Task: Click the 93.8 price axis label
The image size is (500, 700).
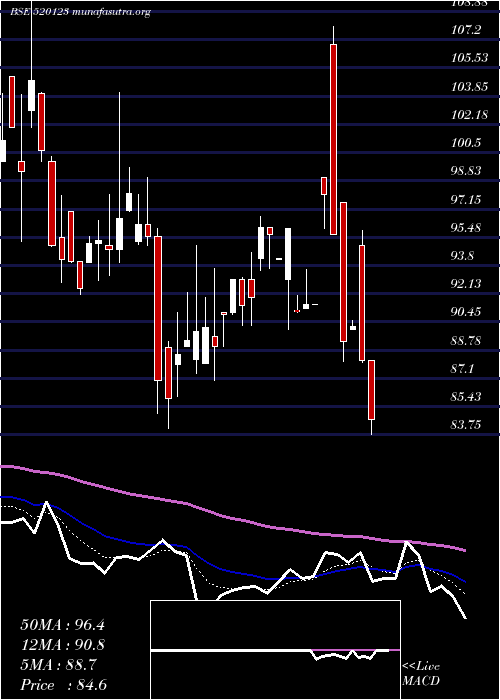Action: coord(463,256)
